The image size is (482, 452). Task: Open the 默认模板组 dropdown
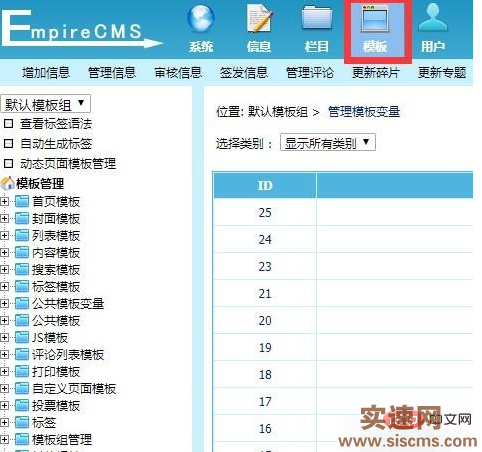point(46,104)
